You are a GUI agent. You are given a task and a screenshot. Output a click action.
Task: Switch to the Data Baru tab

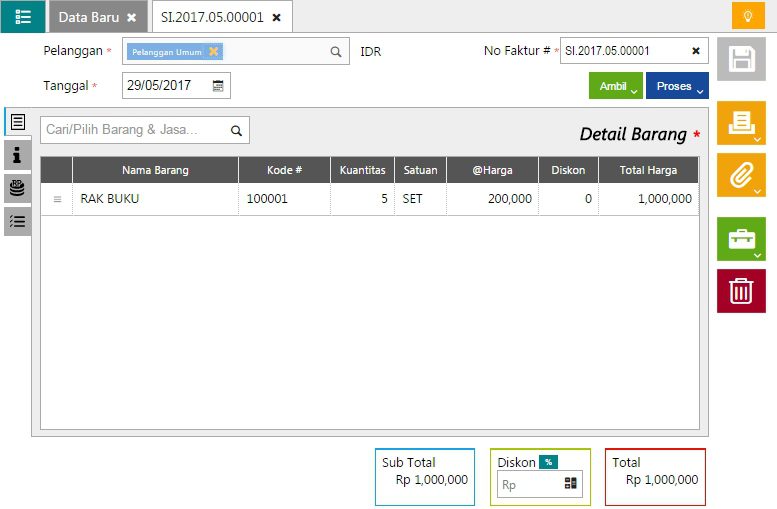pyautogui.click(x=89, y=17)
